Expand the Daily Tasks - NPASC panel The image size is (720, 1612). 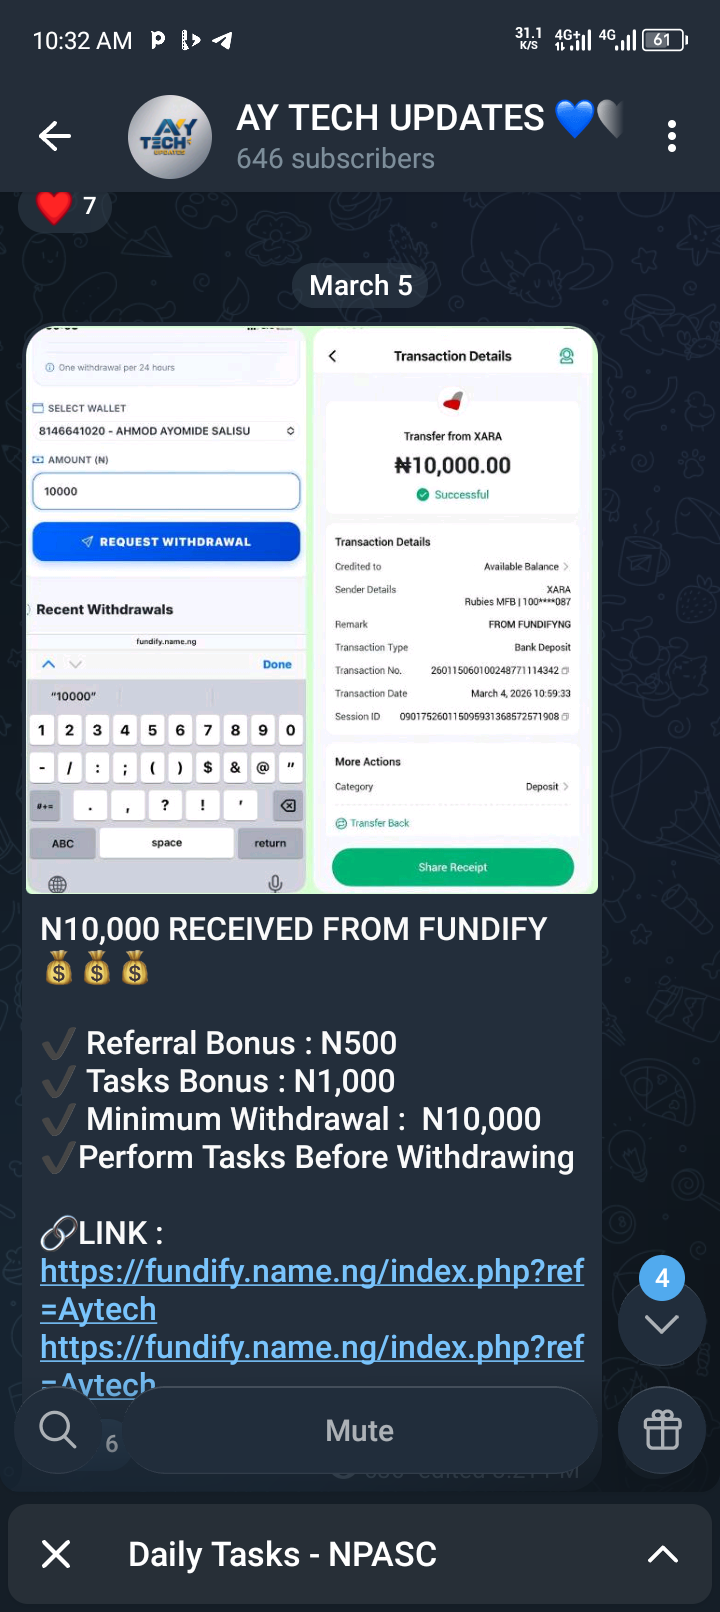pyautogui.click(x=662, y=1554)
